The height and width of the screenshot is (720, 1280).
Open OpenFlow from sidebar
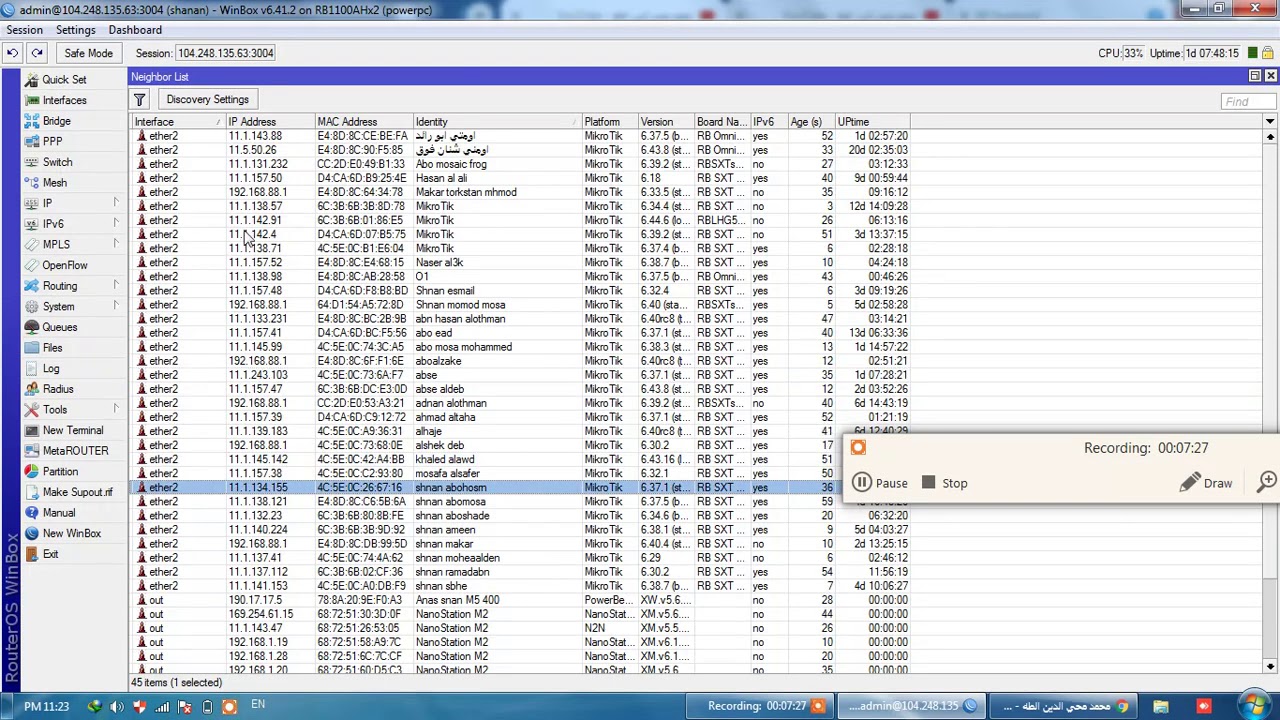tap(64, 265)
